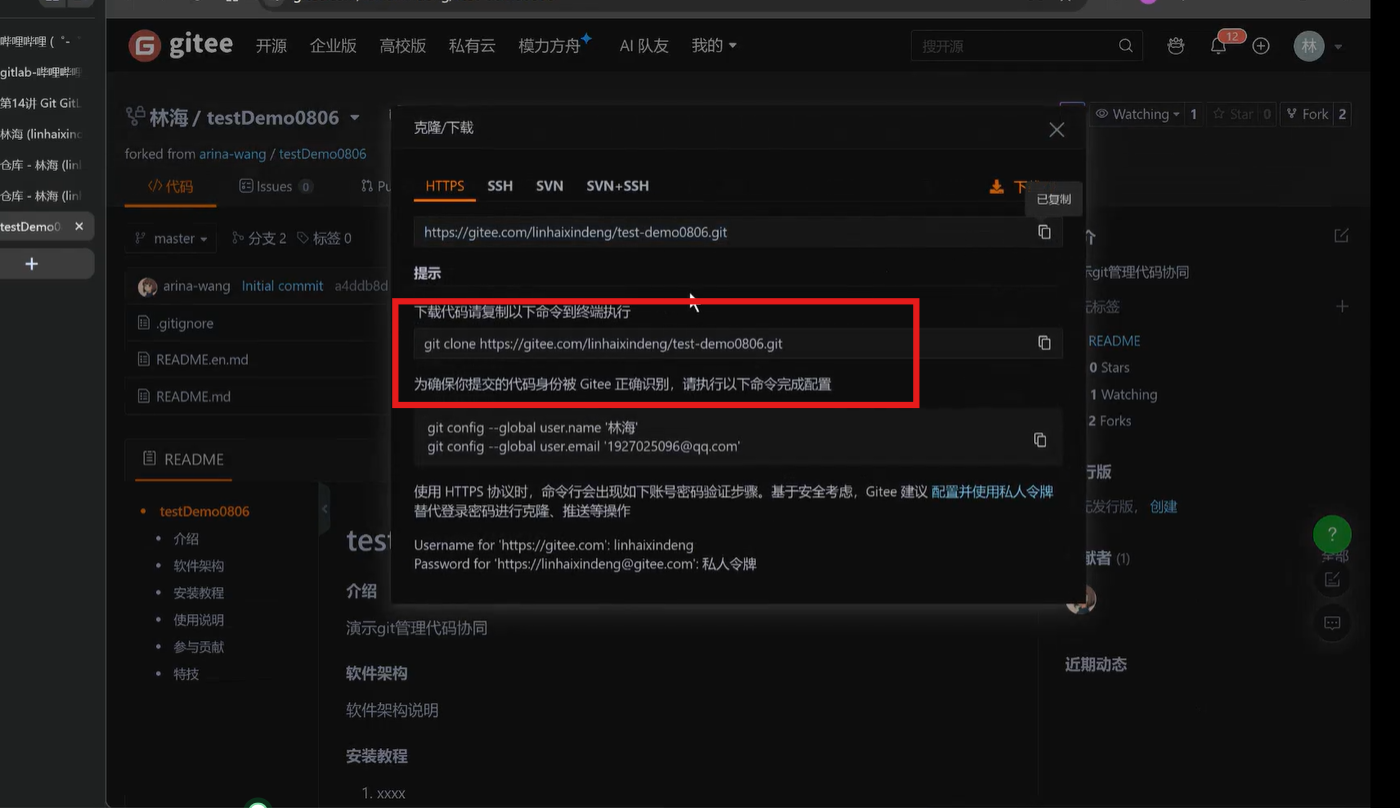1400x808 pixels.
Task: Jump to 软件架构 in the README outline
Action: point(199,565)
